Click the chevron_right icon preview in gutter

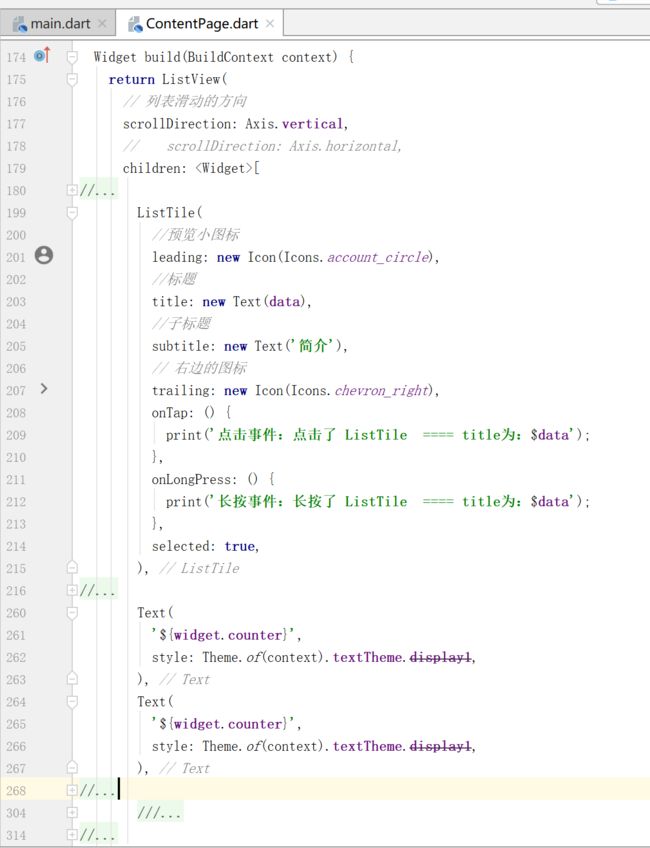pos(43,389)
